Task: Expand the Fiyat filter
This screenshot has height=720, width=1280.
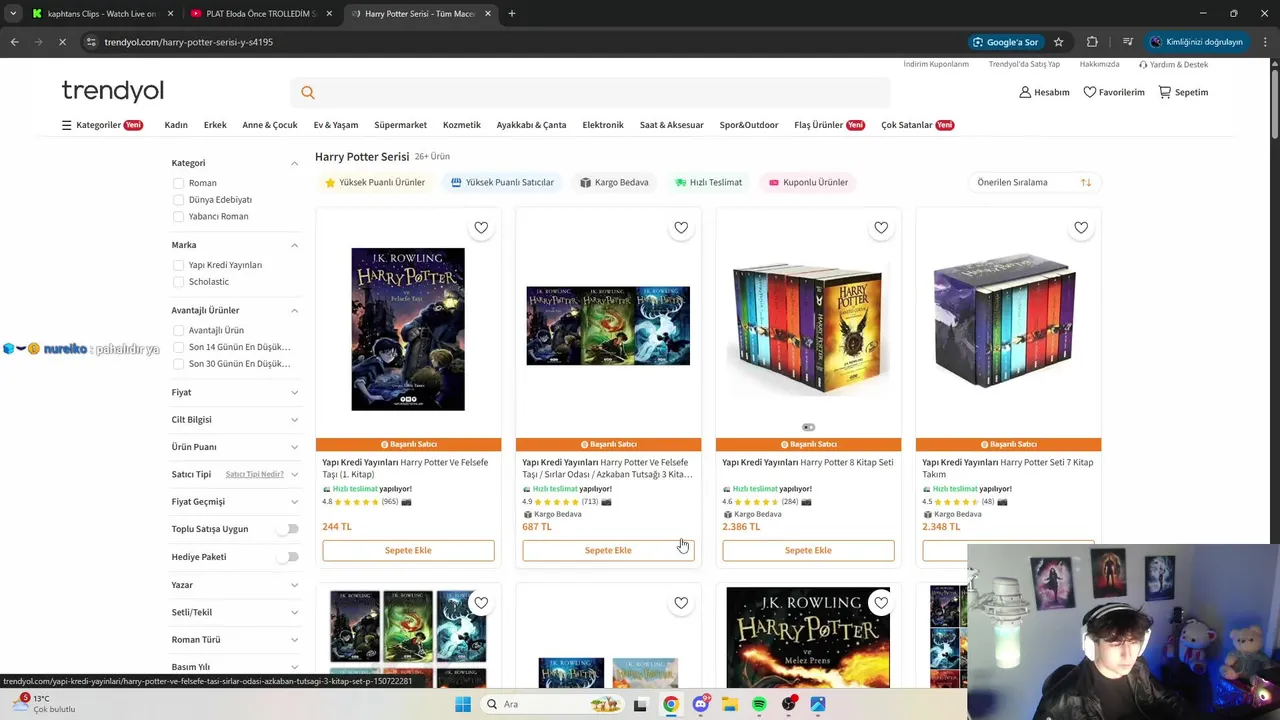Action: coord(294,392)
